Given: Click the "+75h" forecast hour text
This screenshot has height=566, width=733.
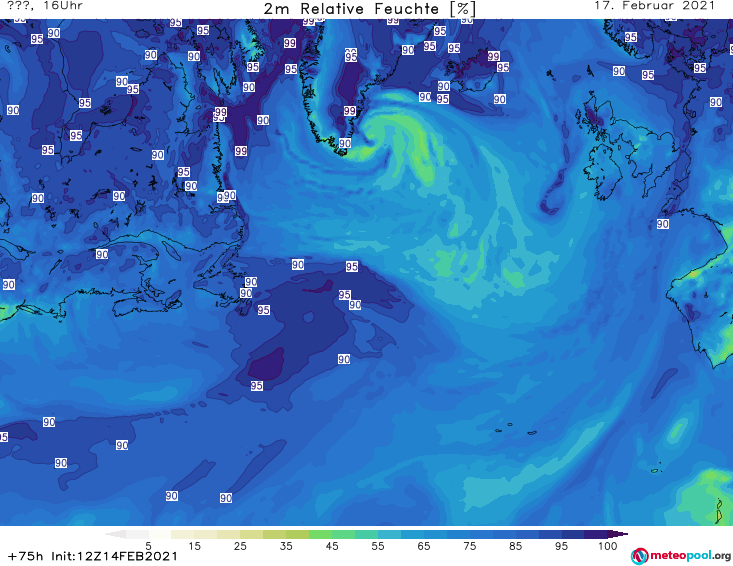Looking at the screenshot, I should point(26,556).
